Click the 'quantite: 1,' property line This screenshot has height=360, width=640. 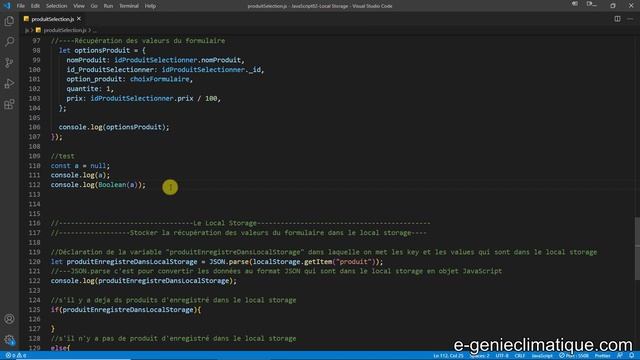click(x=90, y=89)
